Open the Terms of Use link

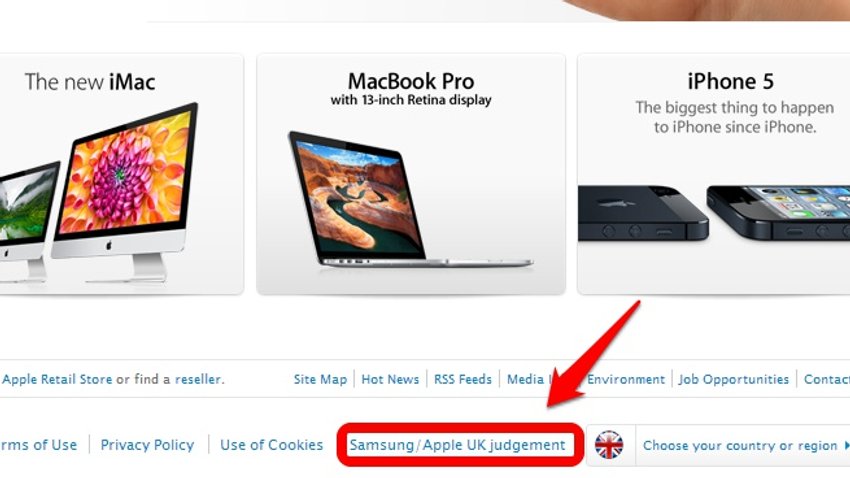click(x=38, y=445)
